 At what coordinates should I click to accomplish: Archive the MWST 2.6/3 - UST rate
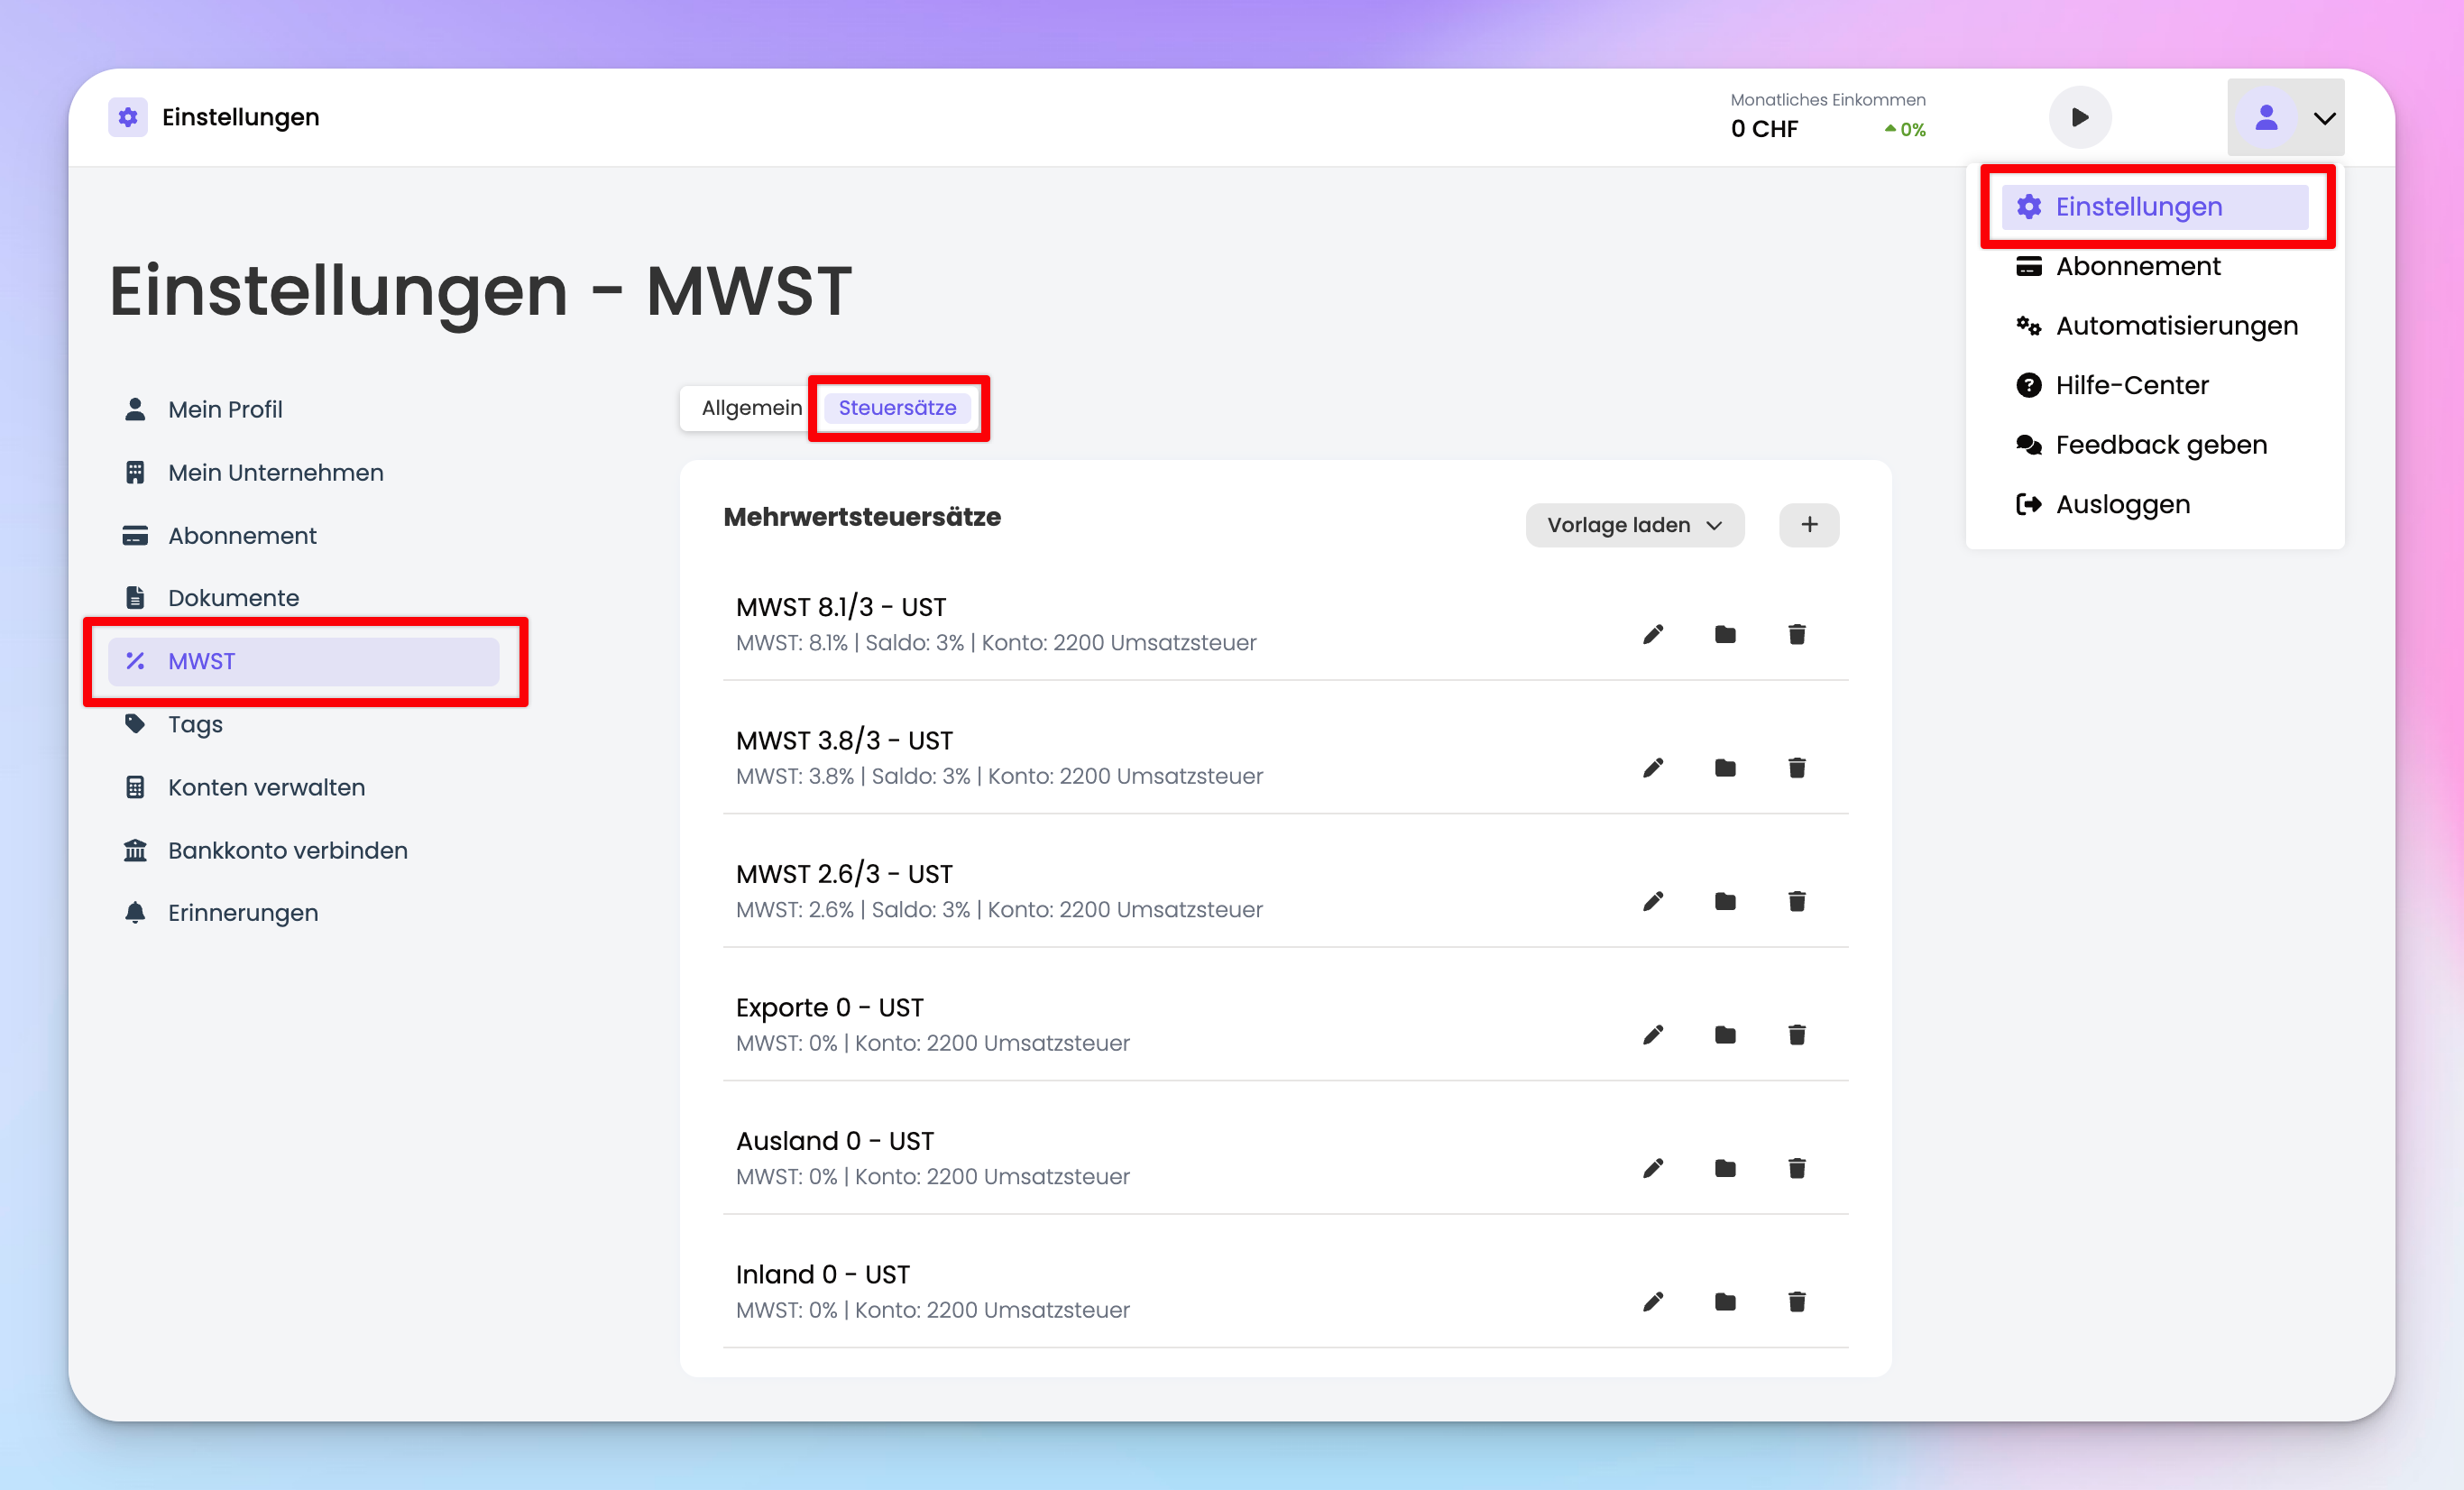pos(1724,901)
